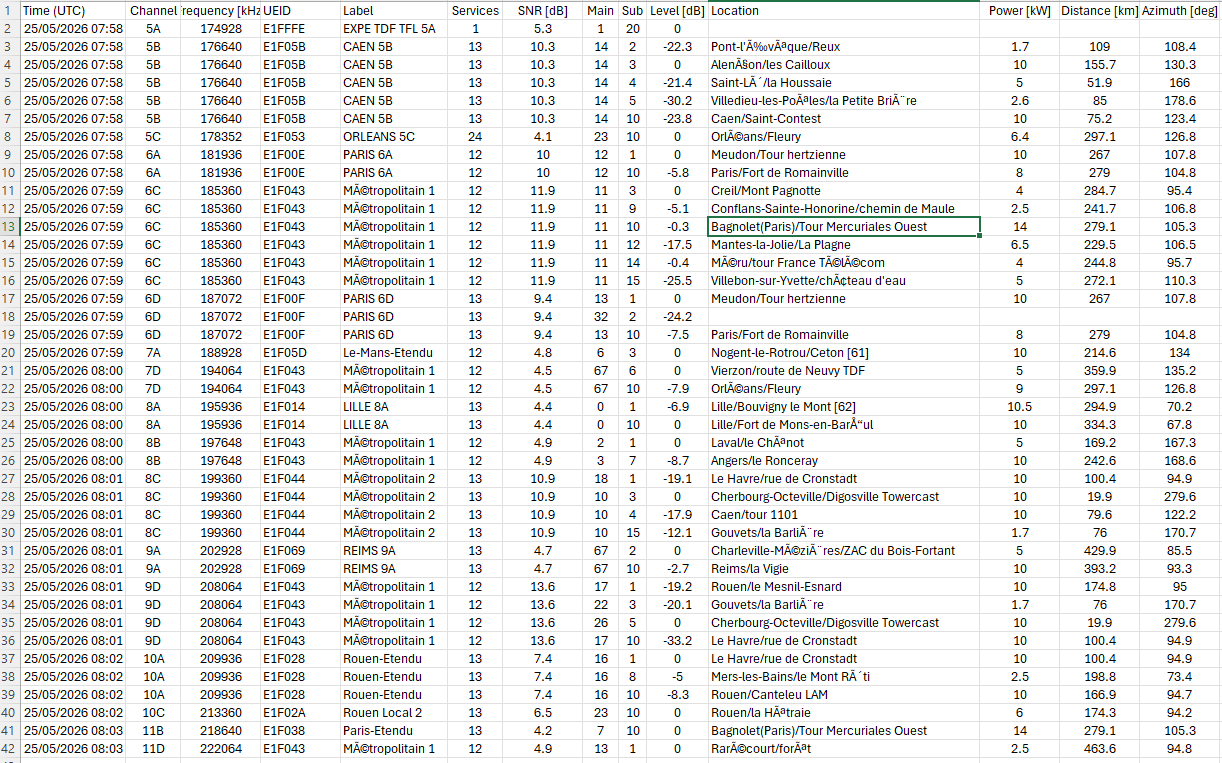Select the Nogent-le-Rotrou/Ceton [61] location cell

point(844,353)
